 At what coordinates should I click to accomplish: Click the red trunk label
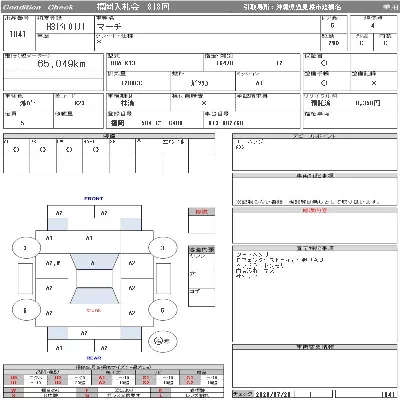click(94, 310)
